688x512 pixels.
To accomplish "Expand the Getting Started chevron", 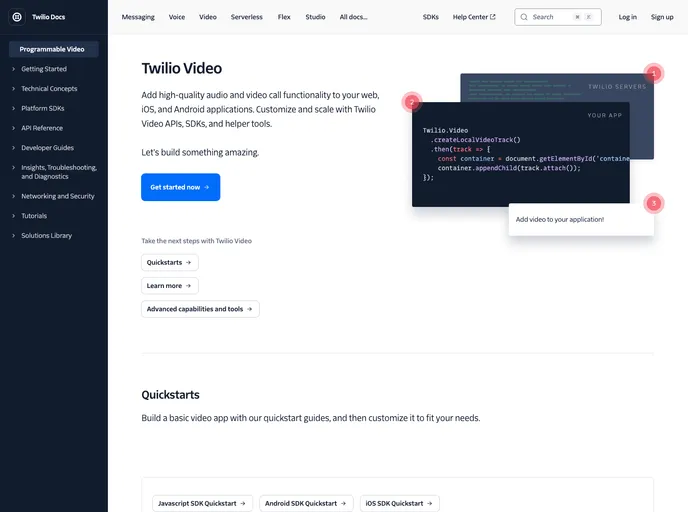I will coord(13,69).
